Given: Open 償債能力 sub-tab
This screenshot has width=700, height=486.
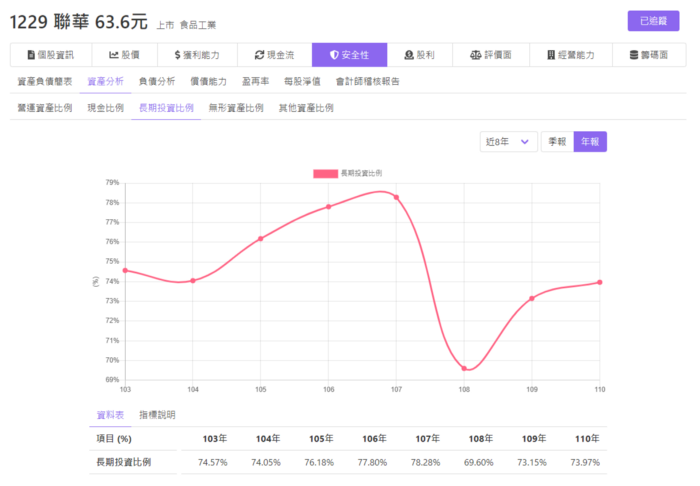Looking at the screenshot, I should coord(208,81).
